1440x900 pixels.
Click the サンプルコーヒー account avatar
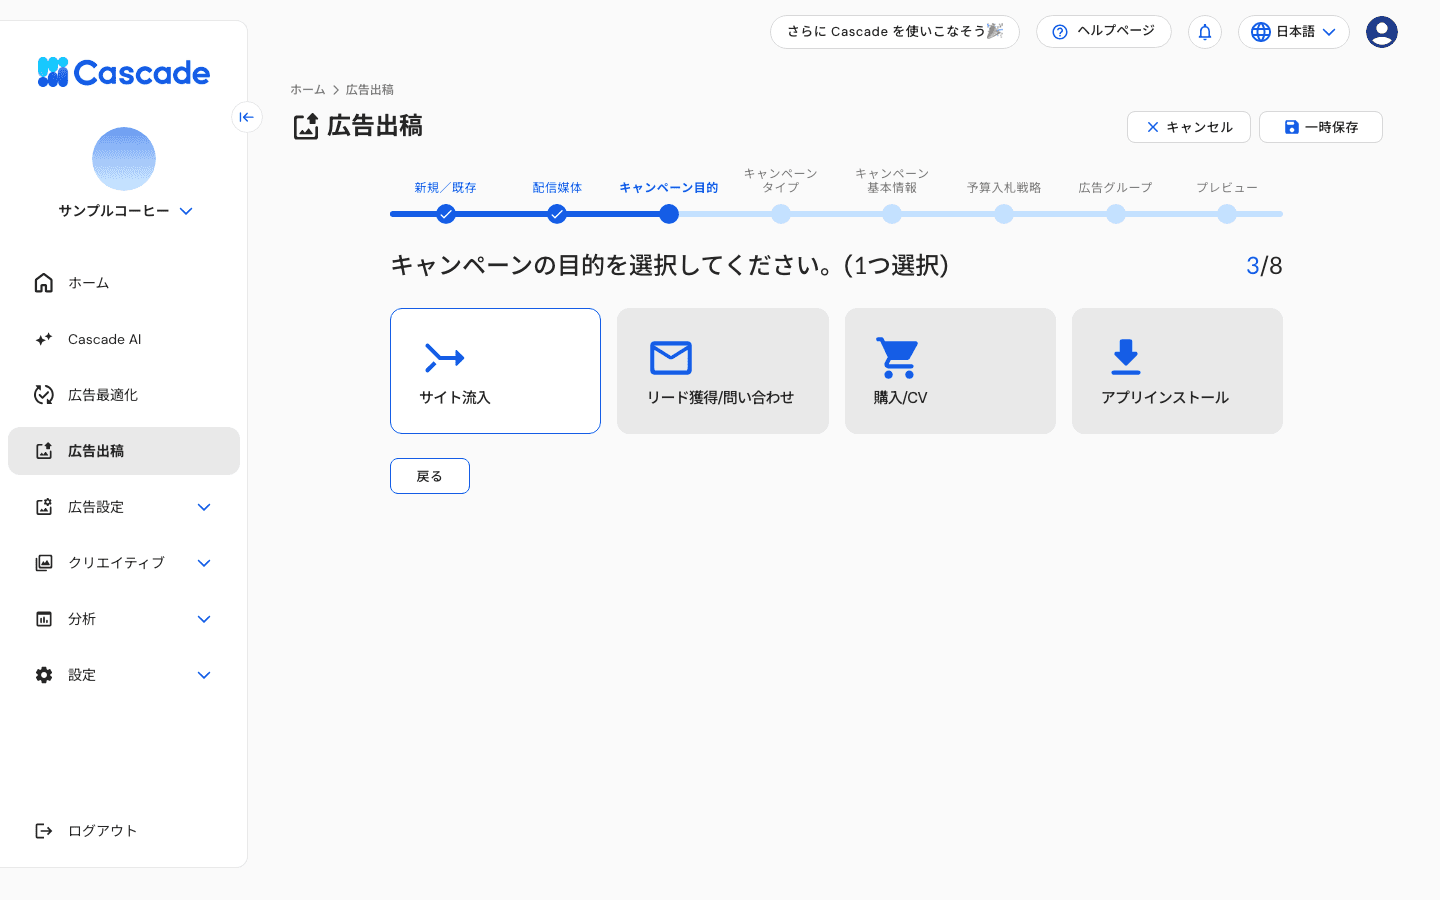(x=124, y=159)
